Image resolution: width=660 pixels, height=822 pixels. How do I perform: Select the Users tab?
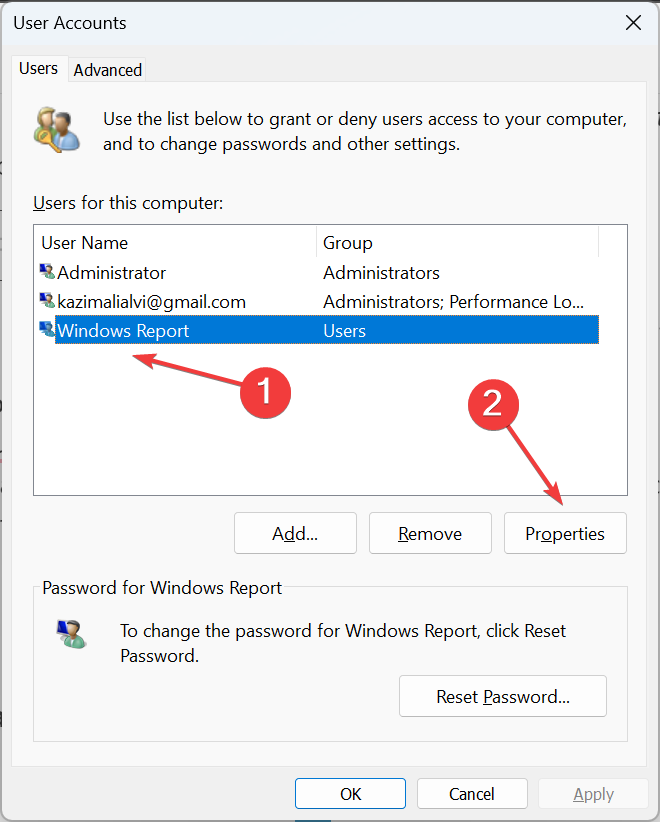39,69
